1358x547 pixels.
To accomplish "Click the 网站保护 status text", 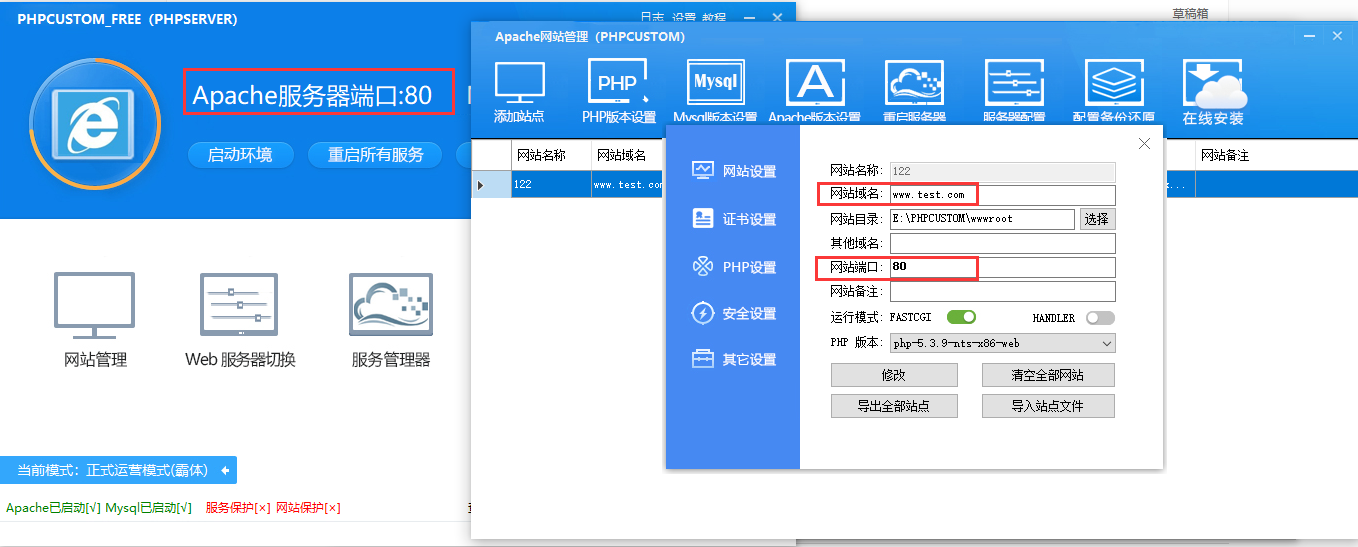I will coord(308,508).
